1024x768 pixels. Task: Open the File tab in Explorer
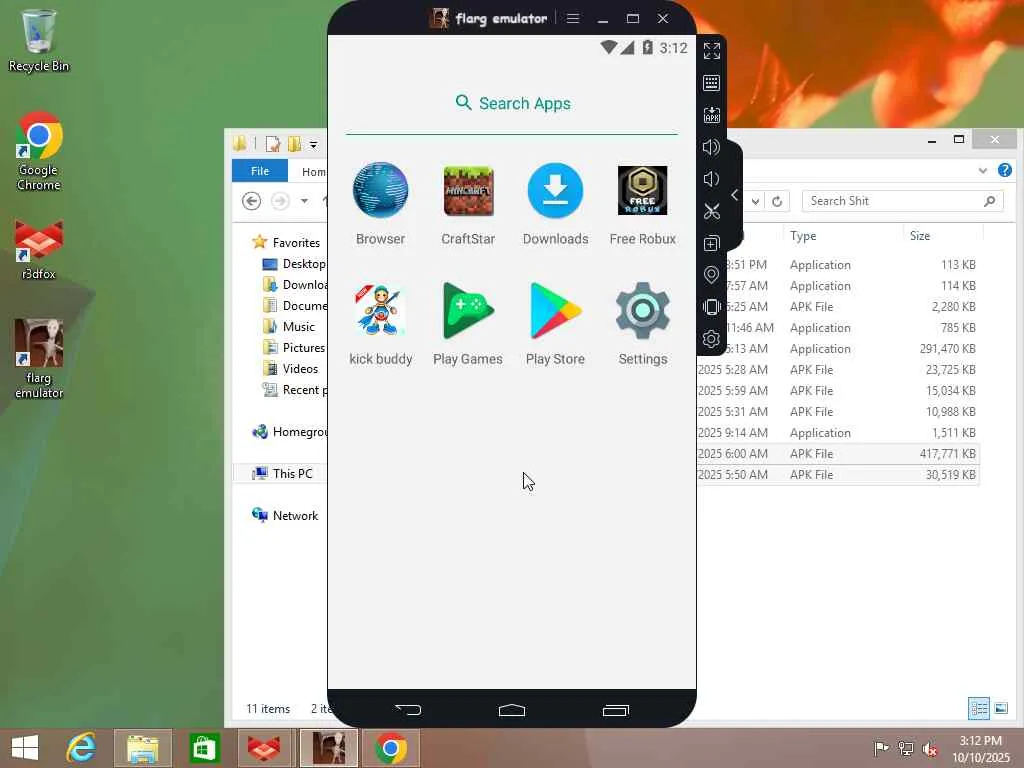click(260, 171)
